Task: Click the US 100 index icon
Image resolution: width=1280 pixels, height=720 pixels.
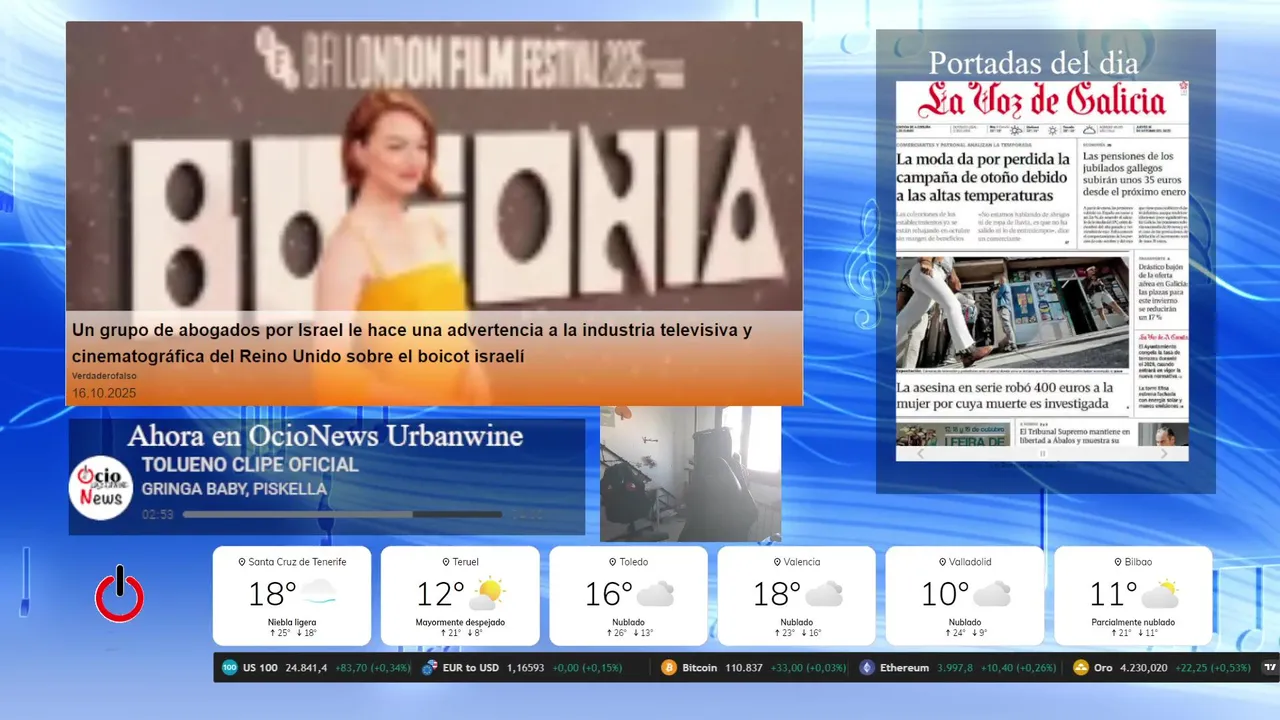Action: pyautogui.click(x=229, y=667)
